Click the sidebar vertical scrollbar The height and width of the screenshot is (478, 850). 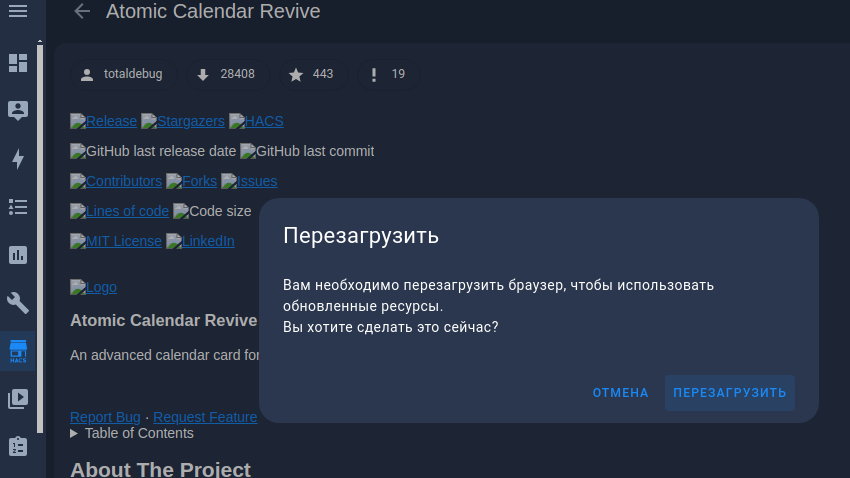pyautogui.click(x=40, y=238)
